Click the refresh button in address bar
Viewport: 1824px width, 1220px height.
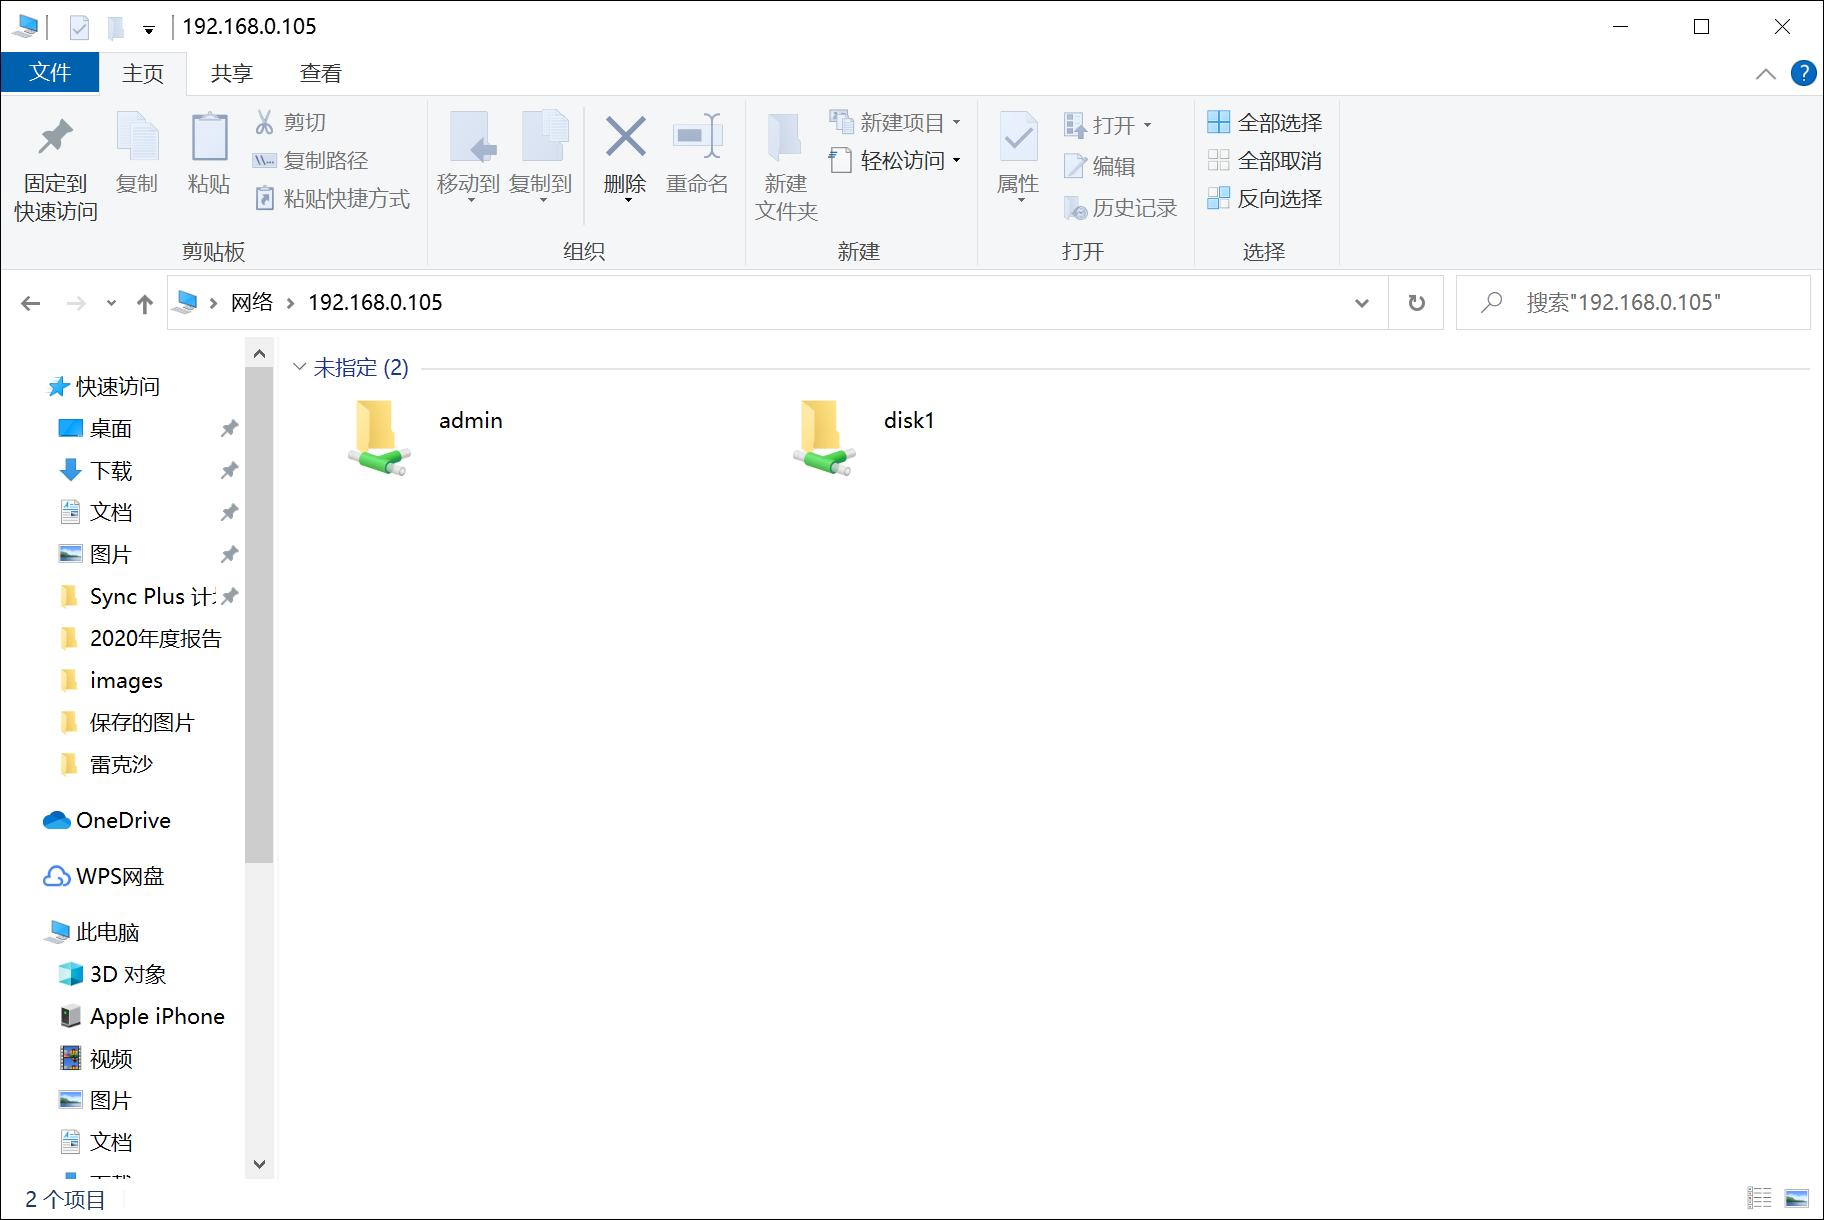tap(1416, 302)
